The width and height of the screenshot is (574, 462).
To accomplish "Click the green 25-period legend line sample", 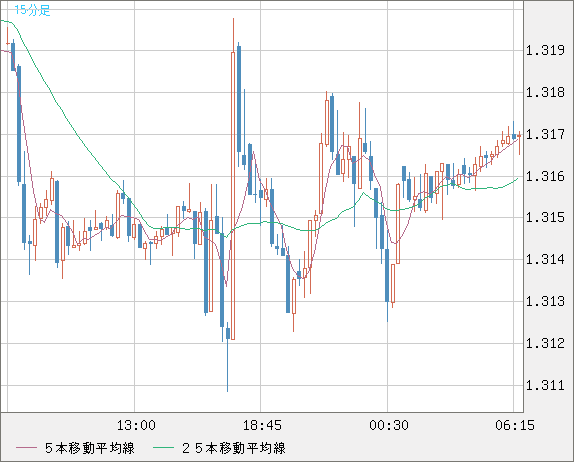I will tap(163, 448).
